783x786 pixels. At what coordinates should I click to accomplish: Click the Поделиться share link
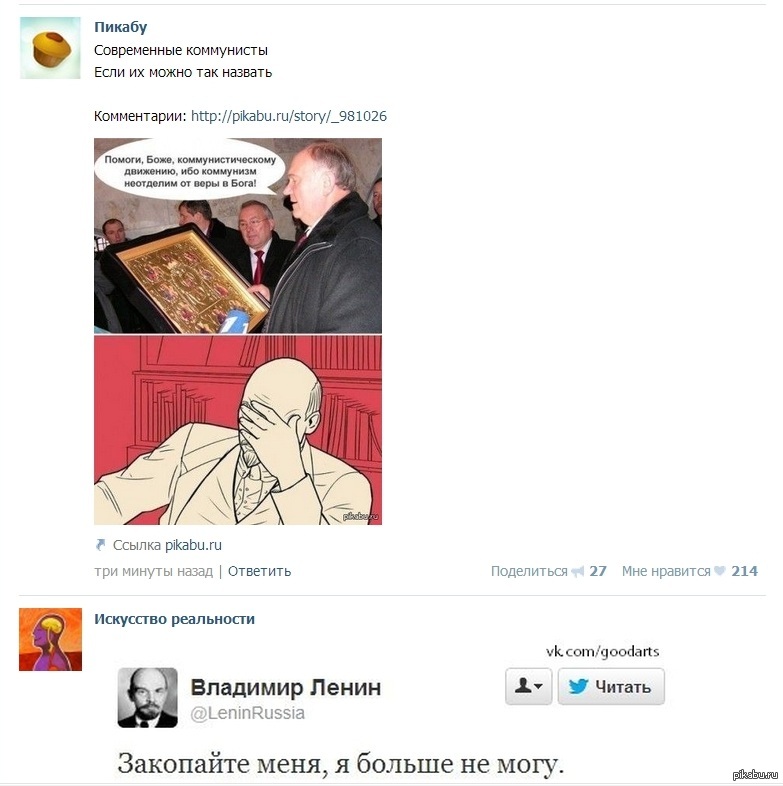coord(529,571)
